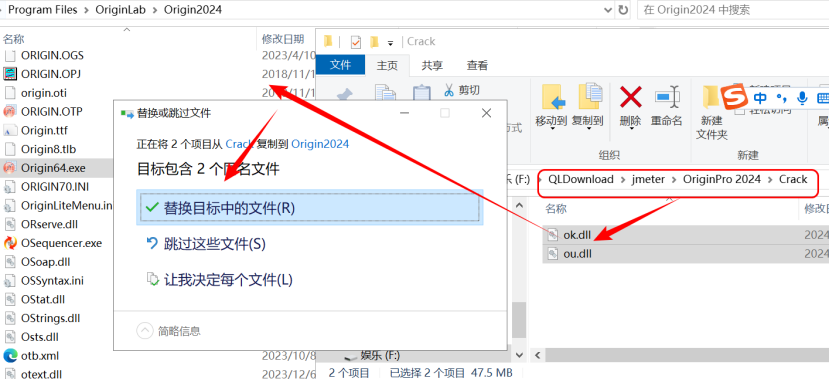Select OSSyntax.ini file

(52, 281)
